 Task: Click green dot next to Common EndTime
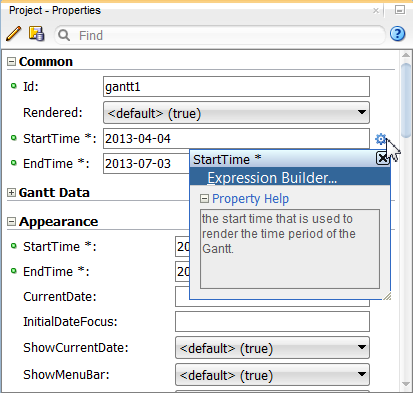[14, 163]
